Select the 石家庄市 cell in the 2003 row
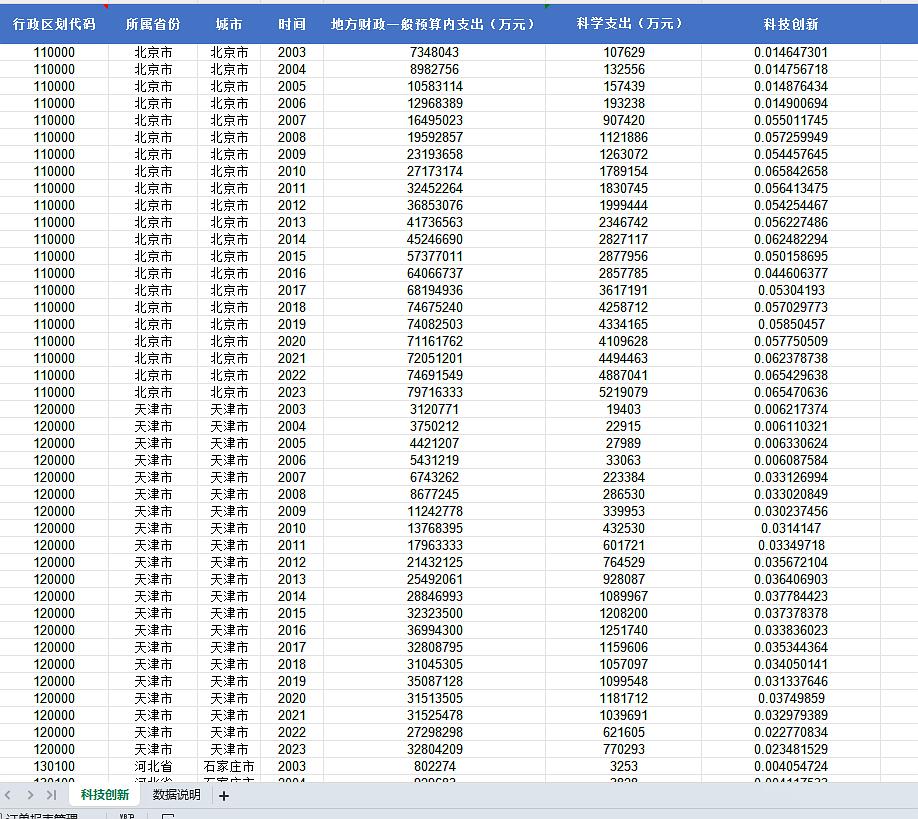The image size is (918, 819). (229, 765)
